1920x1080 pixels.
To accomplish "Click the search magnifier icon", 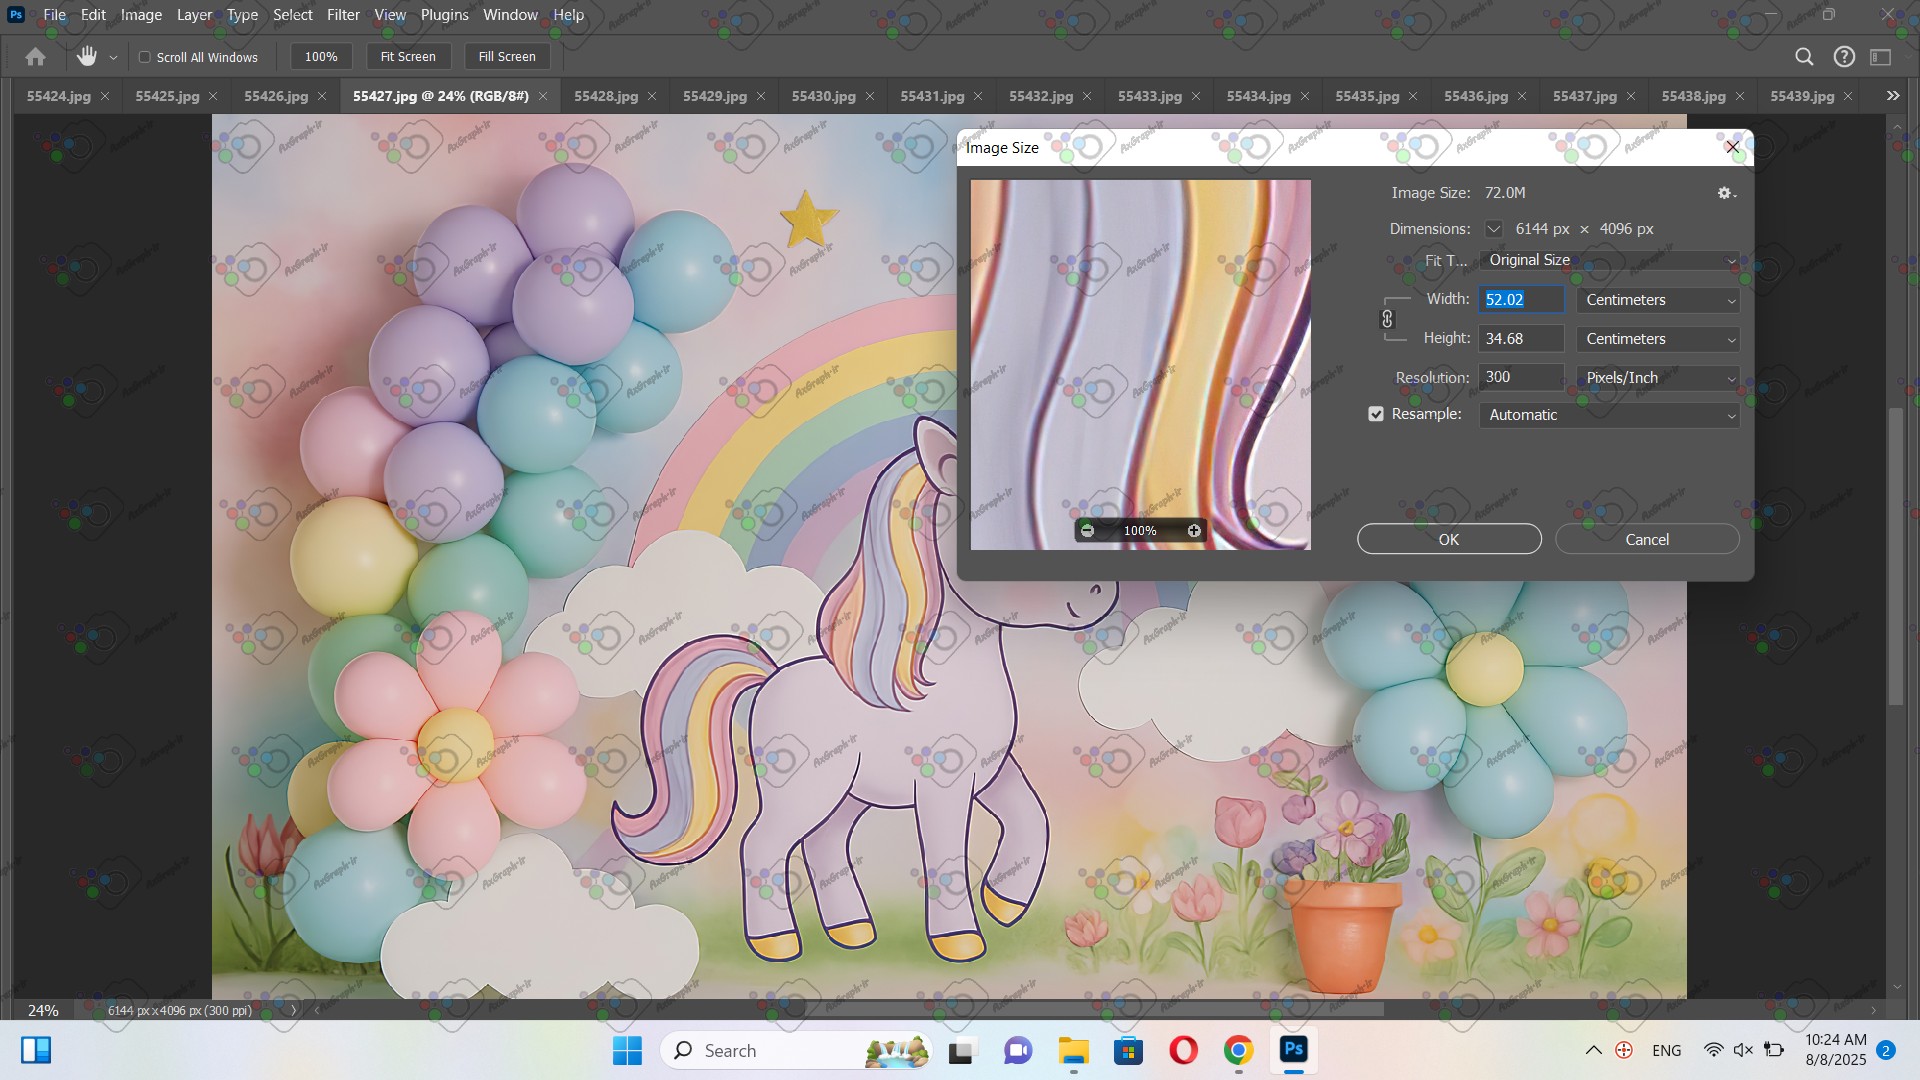I will 1804,57.
